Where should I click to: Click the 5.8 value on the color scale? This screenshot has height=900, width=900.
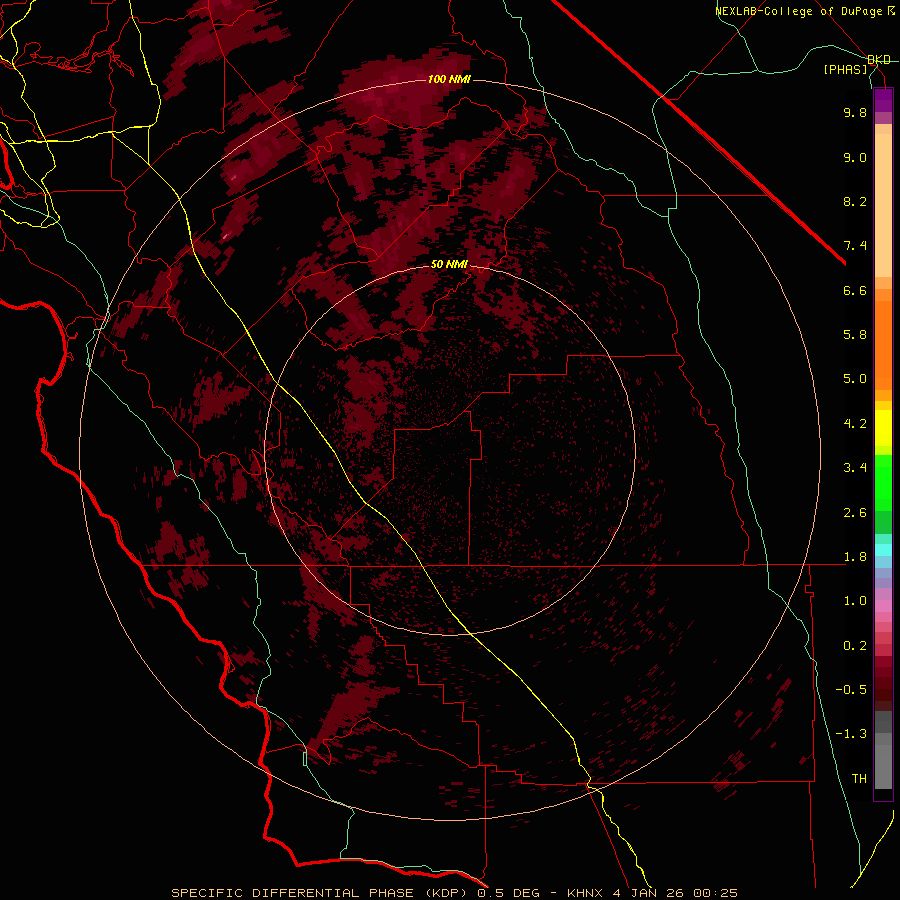[x=855, y=335]
